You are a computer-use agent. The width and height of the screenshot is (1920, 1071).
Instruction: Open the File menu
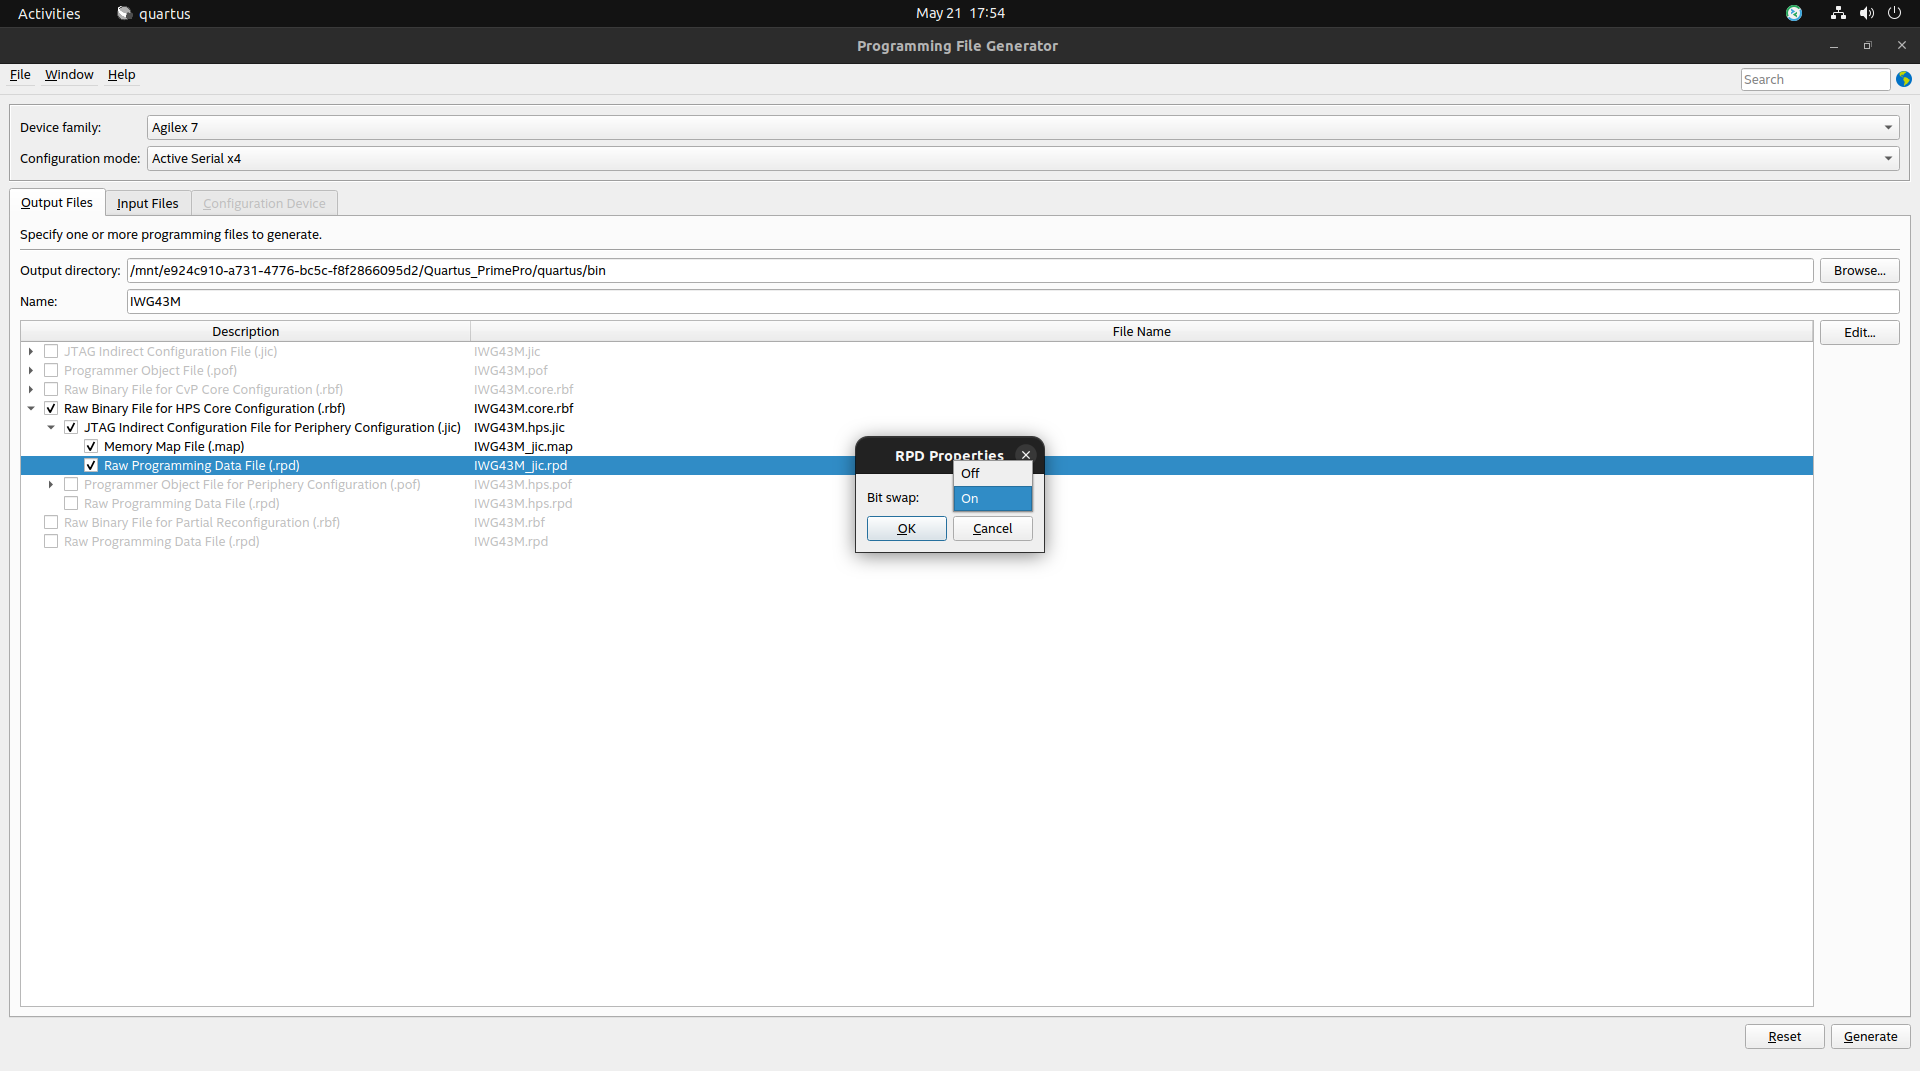coord(20,75)
